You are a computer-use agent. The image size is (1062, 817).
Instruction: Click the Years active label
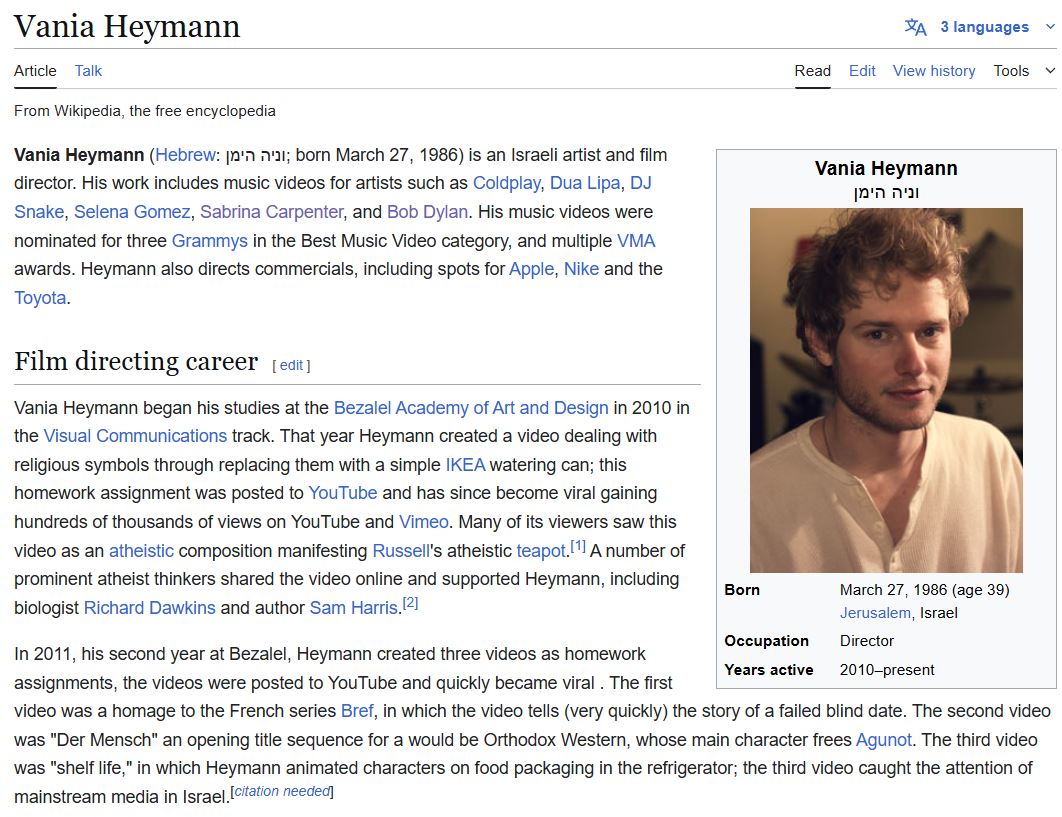(x=768, y=670)
